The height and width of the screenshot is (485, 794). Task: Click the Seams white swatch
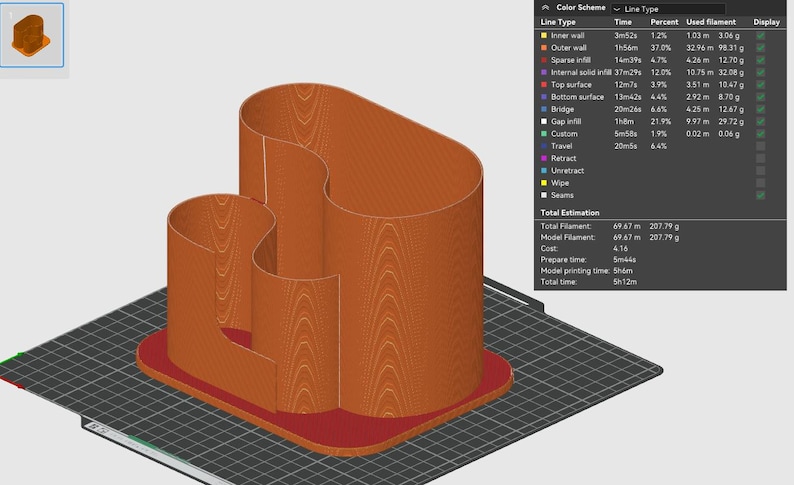[x=544, y=195]
